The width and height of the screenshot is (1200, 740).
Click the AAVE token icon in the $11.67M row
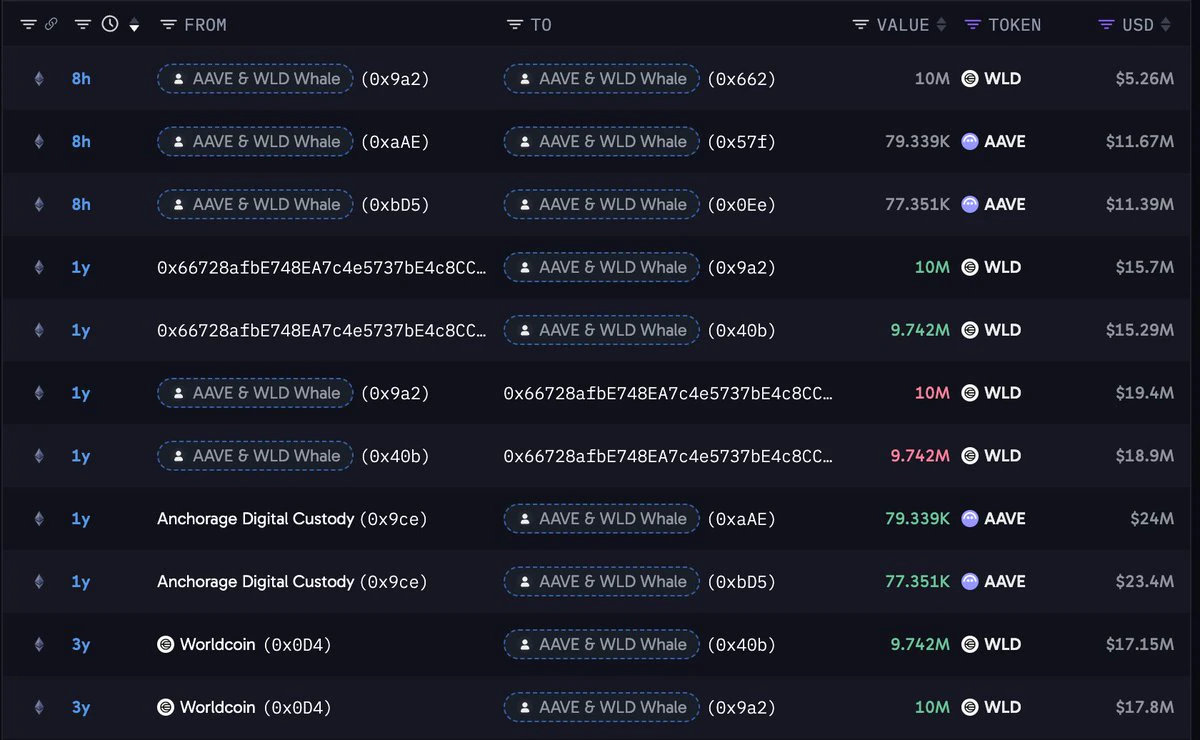click(x=969, y=142)
